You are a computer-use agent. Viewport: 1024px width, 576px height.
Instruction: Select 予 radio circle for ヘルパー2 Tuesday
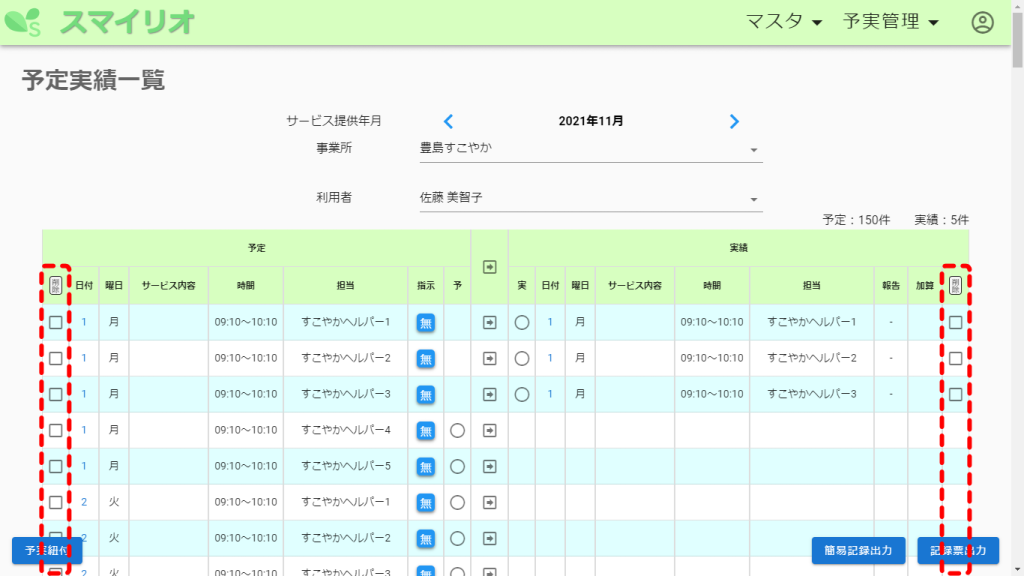coord(457,538)
